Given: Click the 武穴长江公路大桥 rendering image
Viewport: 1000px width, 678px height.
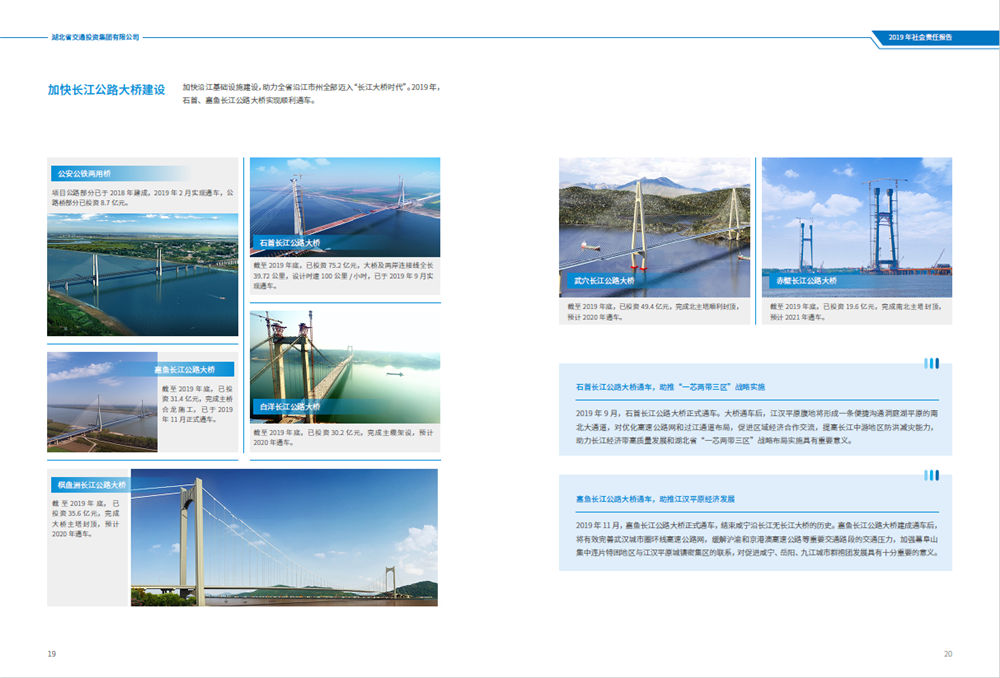Looking at the screenshot, I should pyautogui.click(x=655, y=225).
